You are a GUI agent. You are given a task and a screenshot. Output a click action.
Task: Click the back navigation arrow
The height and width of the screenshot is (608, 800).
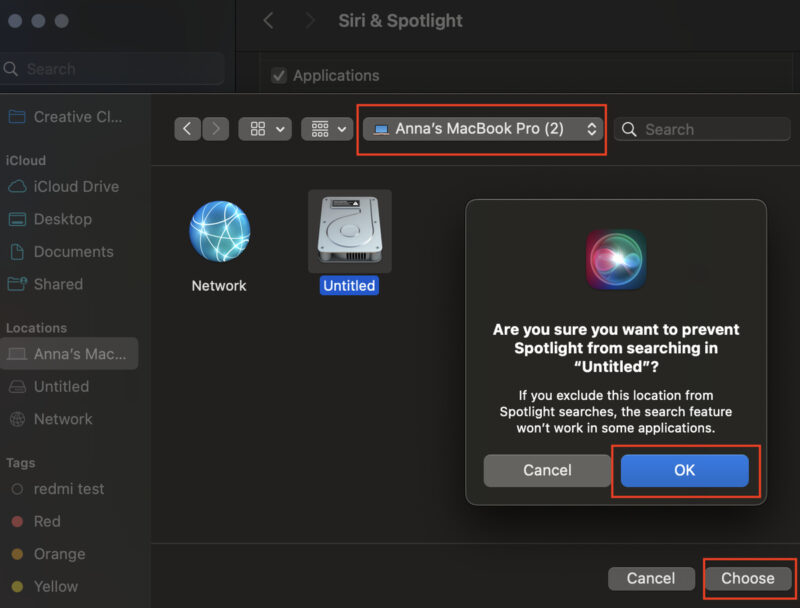coord(188,129)
